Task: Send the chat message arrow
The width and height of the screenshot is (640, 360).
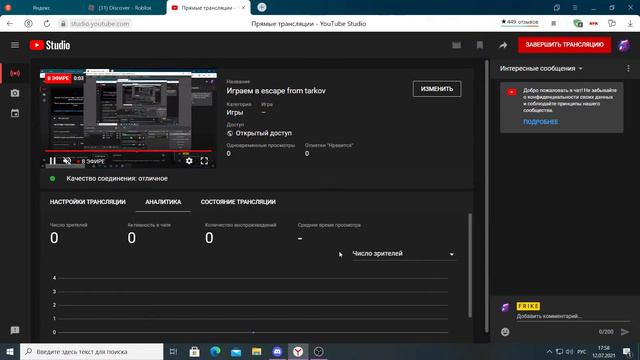Action: tap(625, 332)
